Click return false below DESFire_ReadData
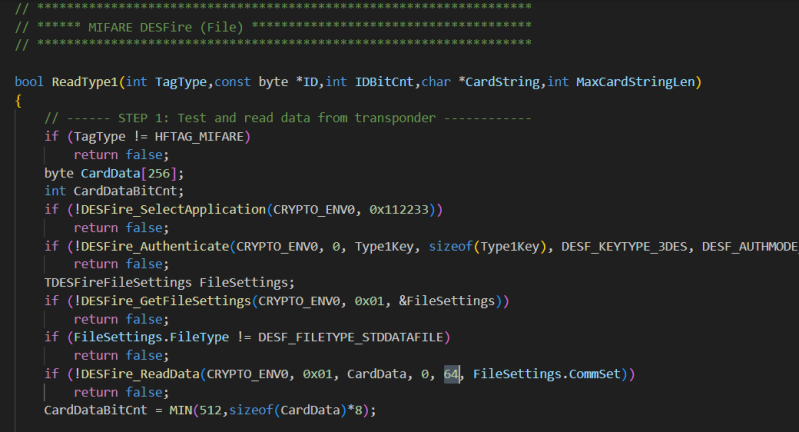Screen dimensions: 799x432 click(x=120, y=392)
